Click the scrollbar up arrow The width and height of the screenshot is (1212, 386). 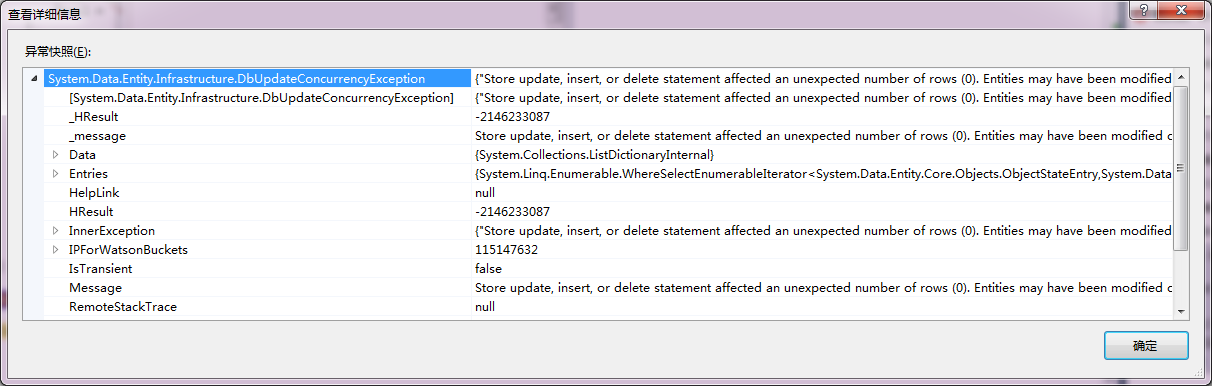(1181, 78)
